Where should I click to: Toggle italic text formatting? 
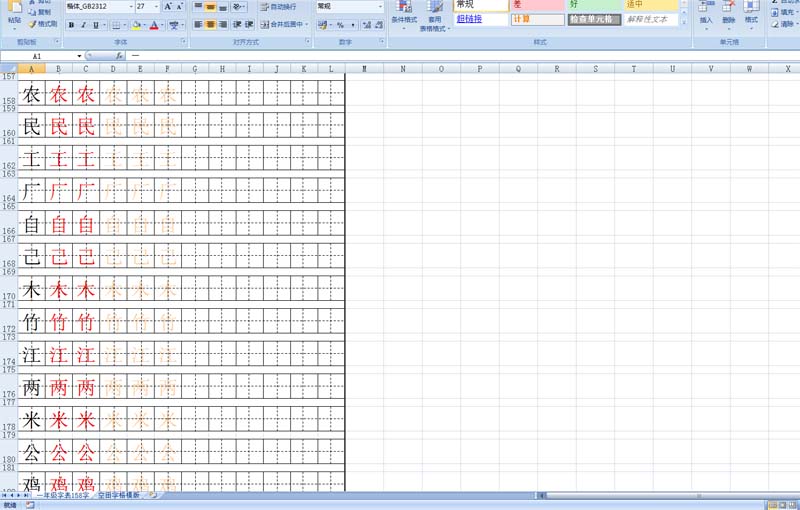click(x=83, y=25)
